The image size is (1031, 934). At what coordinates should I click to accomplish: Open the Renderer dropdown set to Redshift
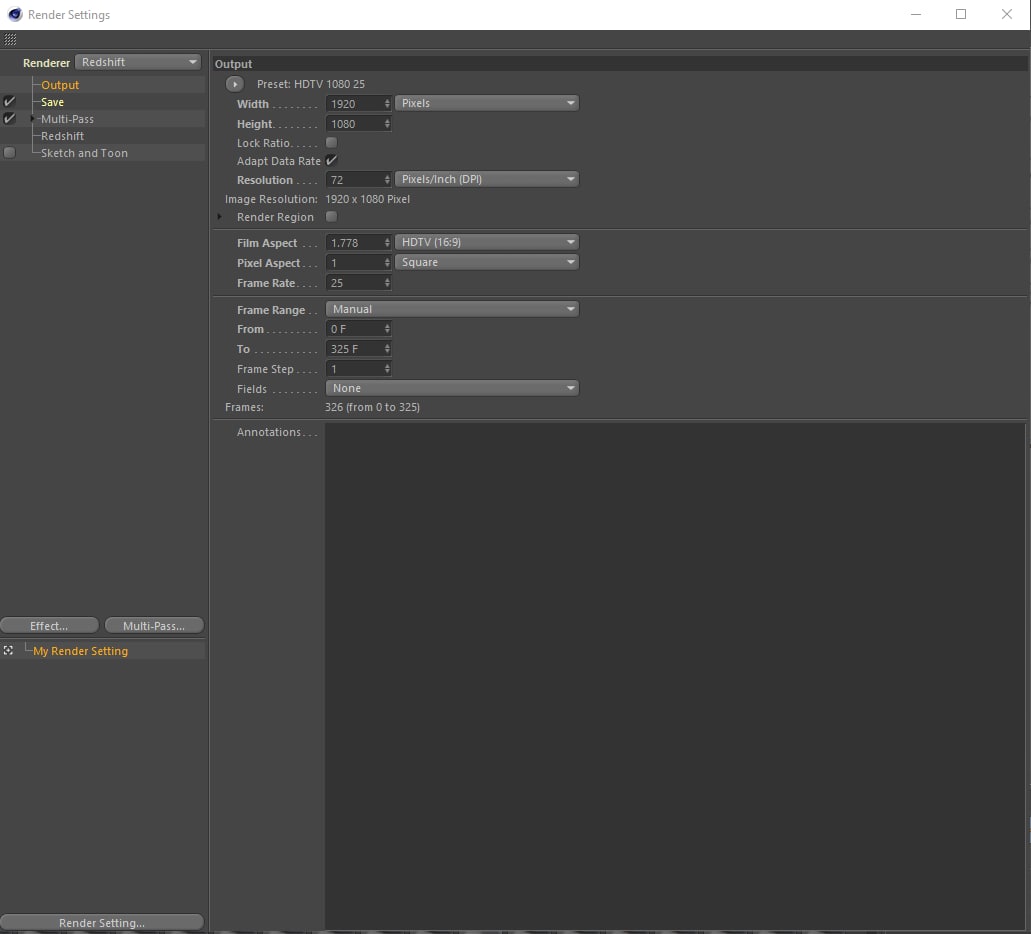(x=138, y=62)
